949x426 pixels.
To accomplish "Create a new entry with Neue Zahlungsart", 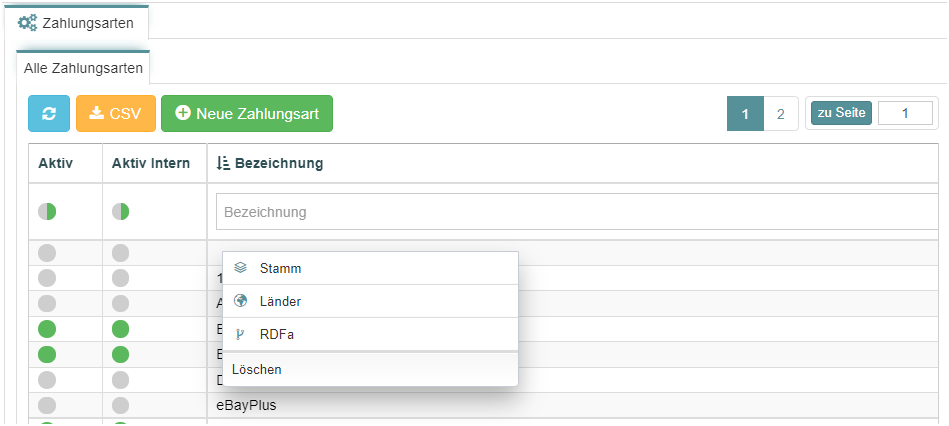I will coord(247,113).
